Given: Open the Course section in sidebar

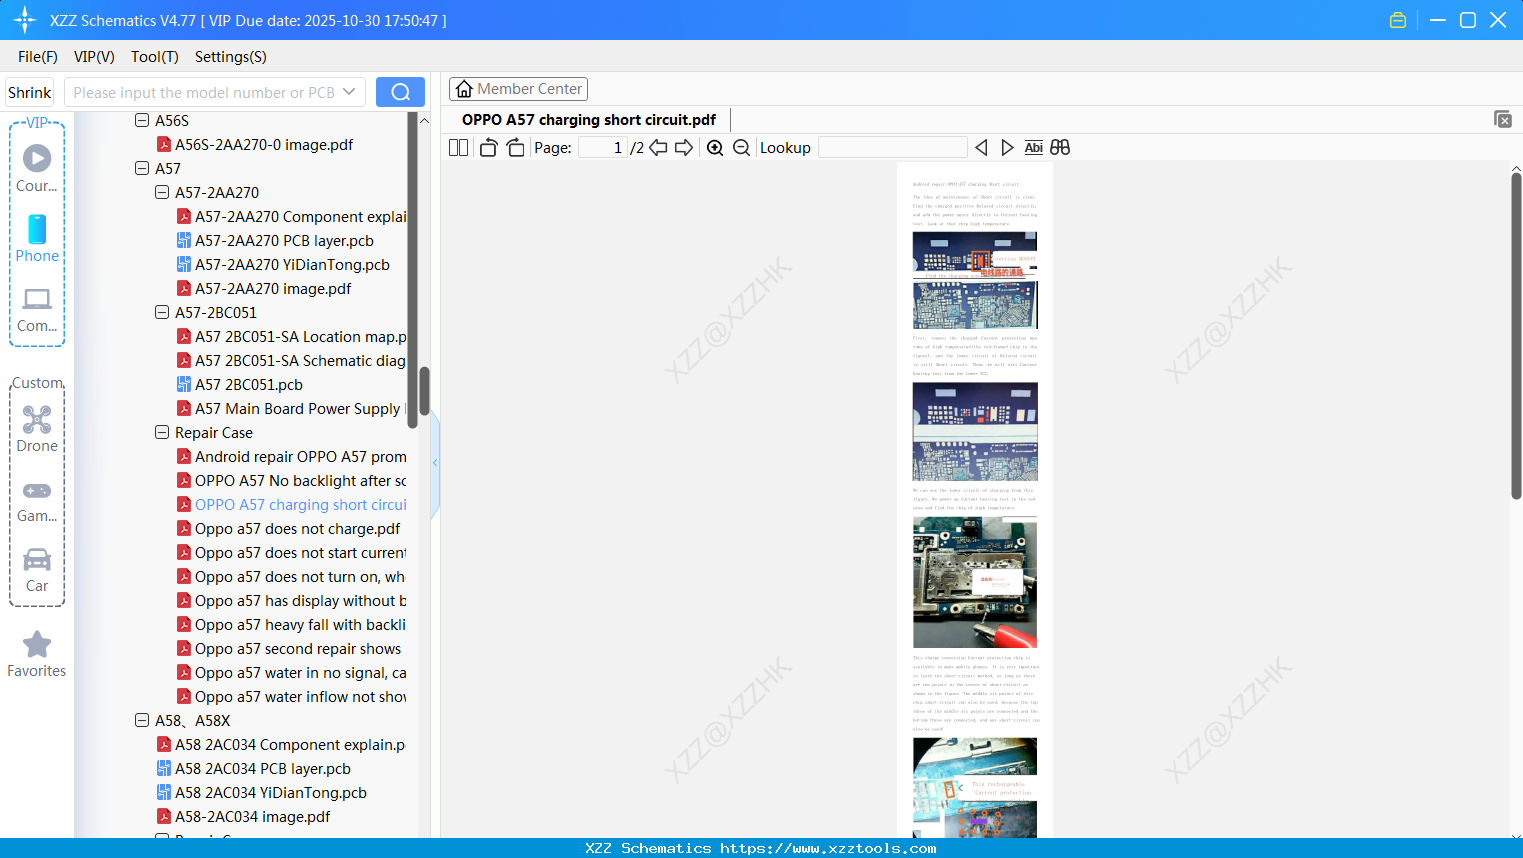Looking at the screenshot, I should pos(37,169).
